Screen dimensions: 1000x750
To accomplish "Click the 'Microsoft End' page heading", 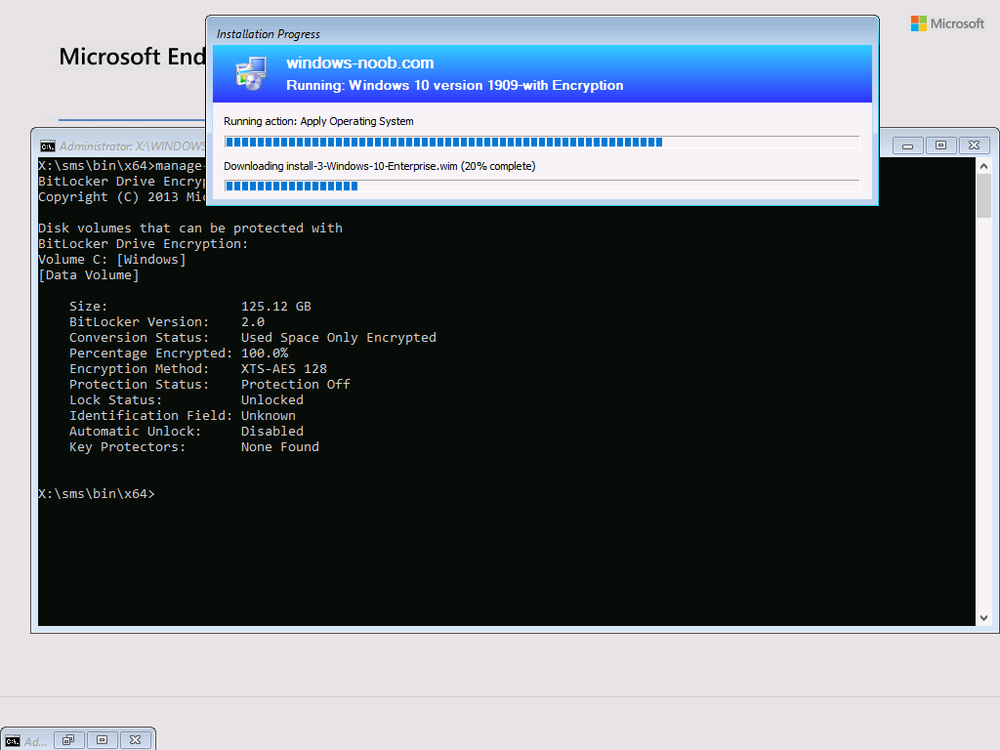I will [x=132, y=57].
